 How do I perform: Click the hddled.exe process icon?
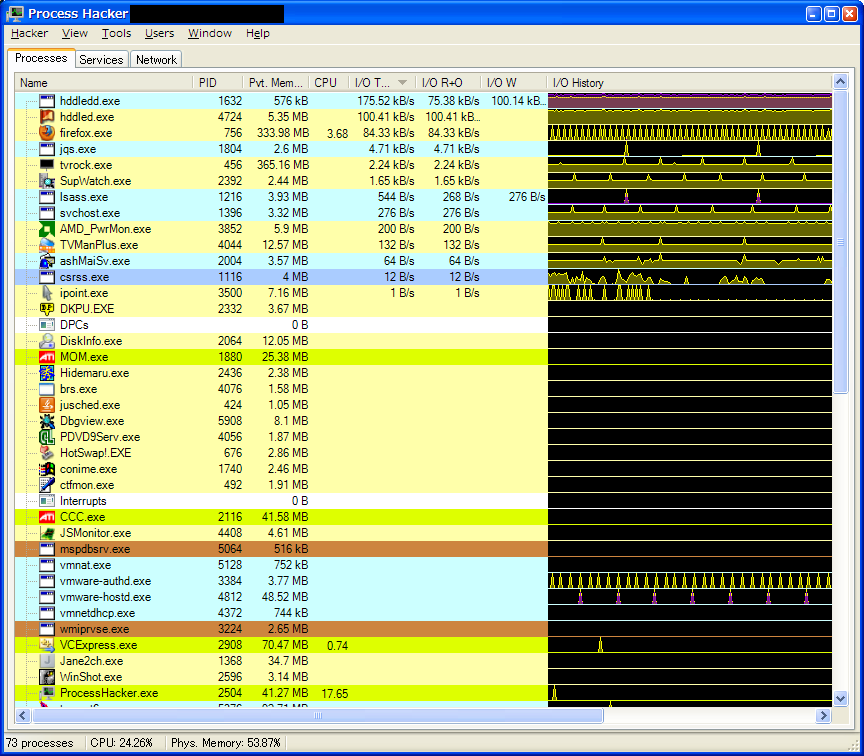point(47,117)
